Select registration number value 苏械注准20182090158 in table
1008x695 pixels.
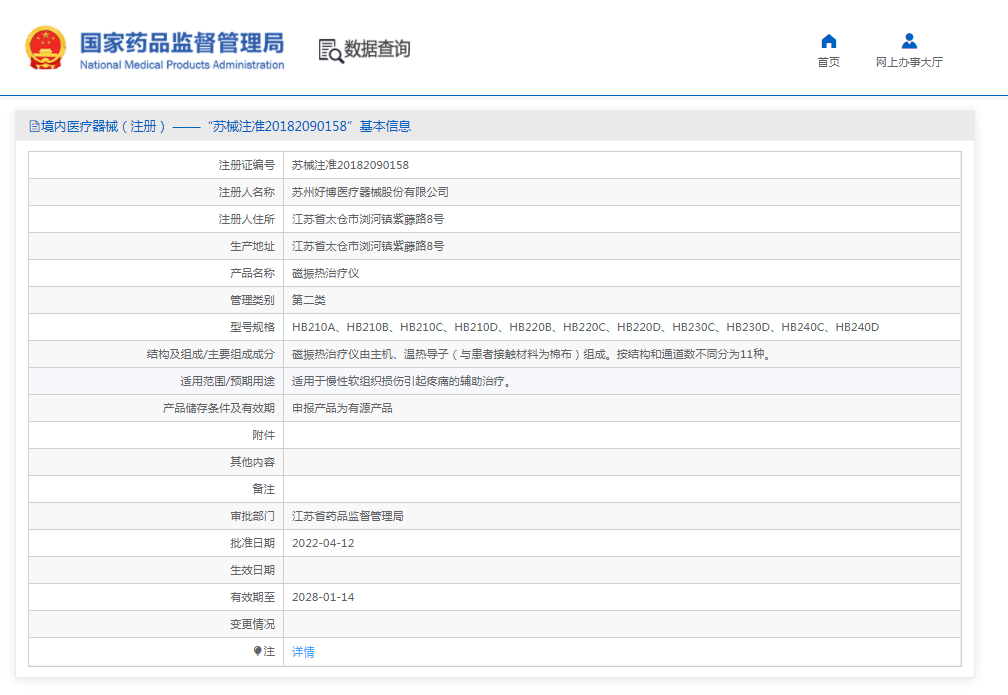(350, 165)
